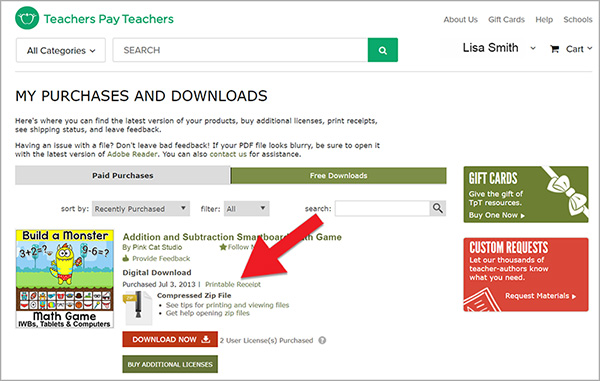Open the Adobe Reader link
600x381 pixels.
132,154
